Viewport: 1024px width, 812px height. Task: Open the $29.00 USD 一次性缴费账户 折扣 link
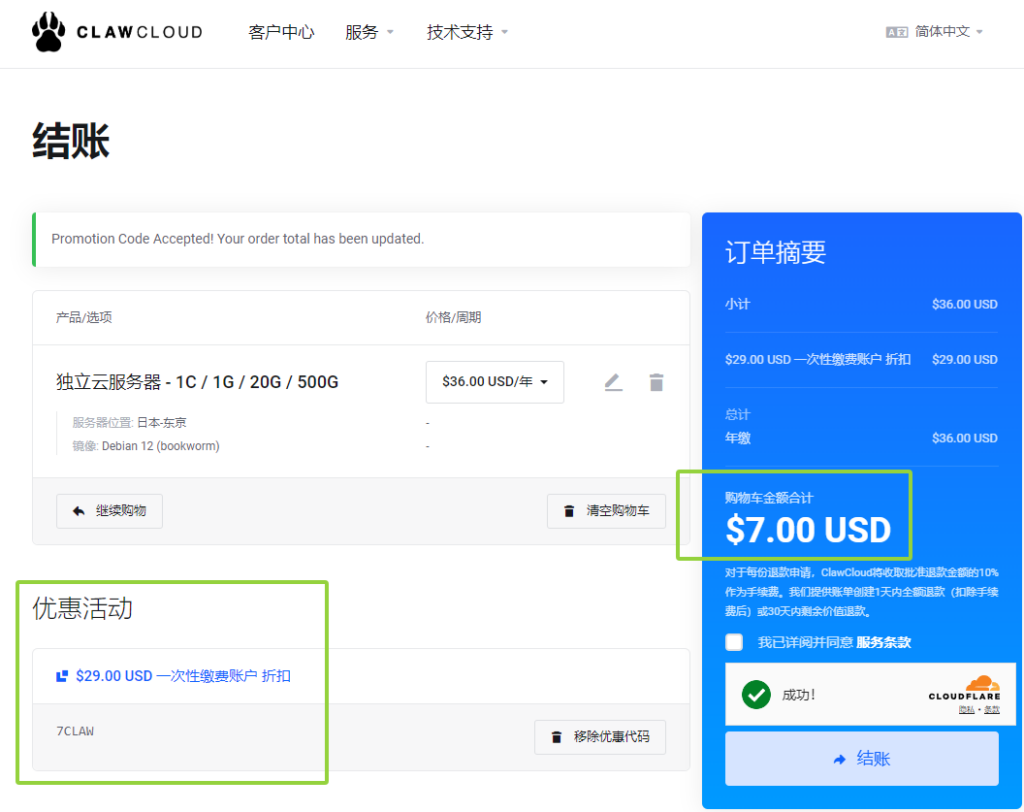pyautogui.click(x=183, y=676)
